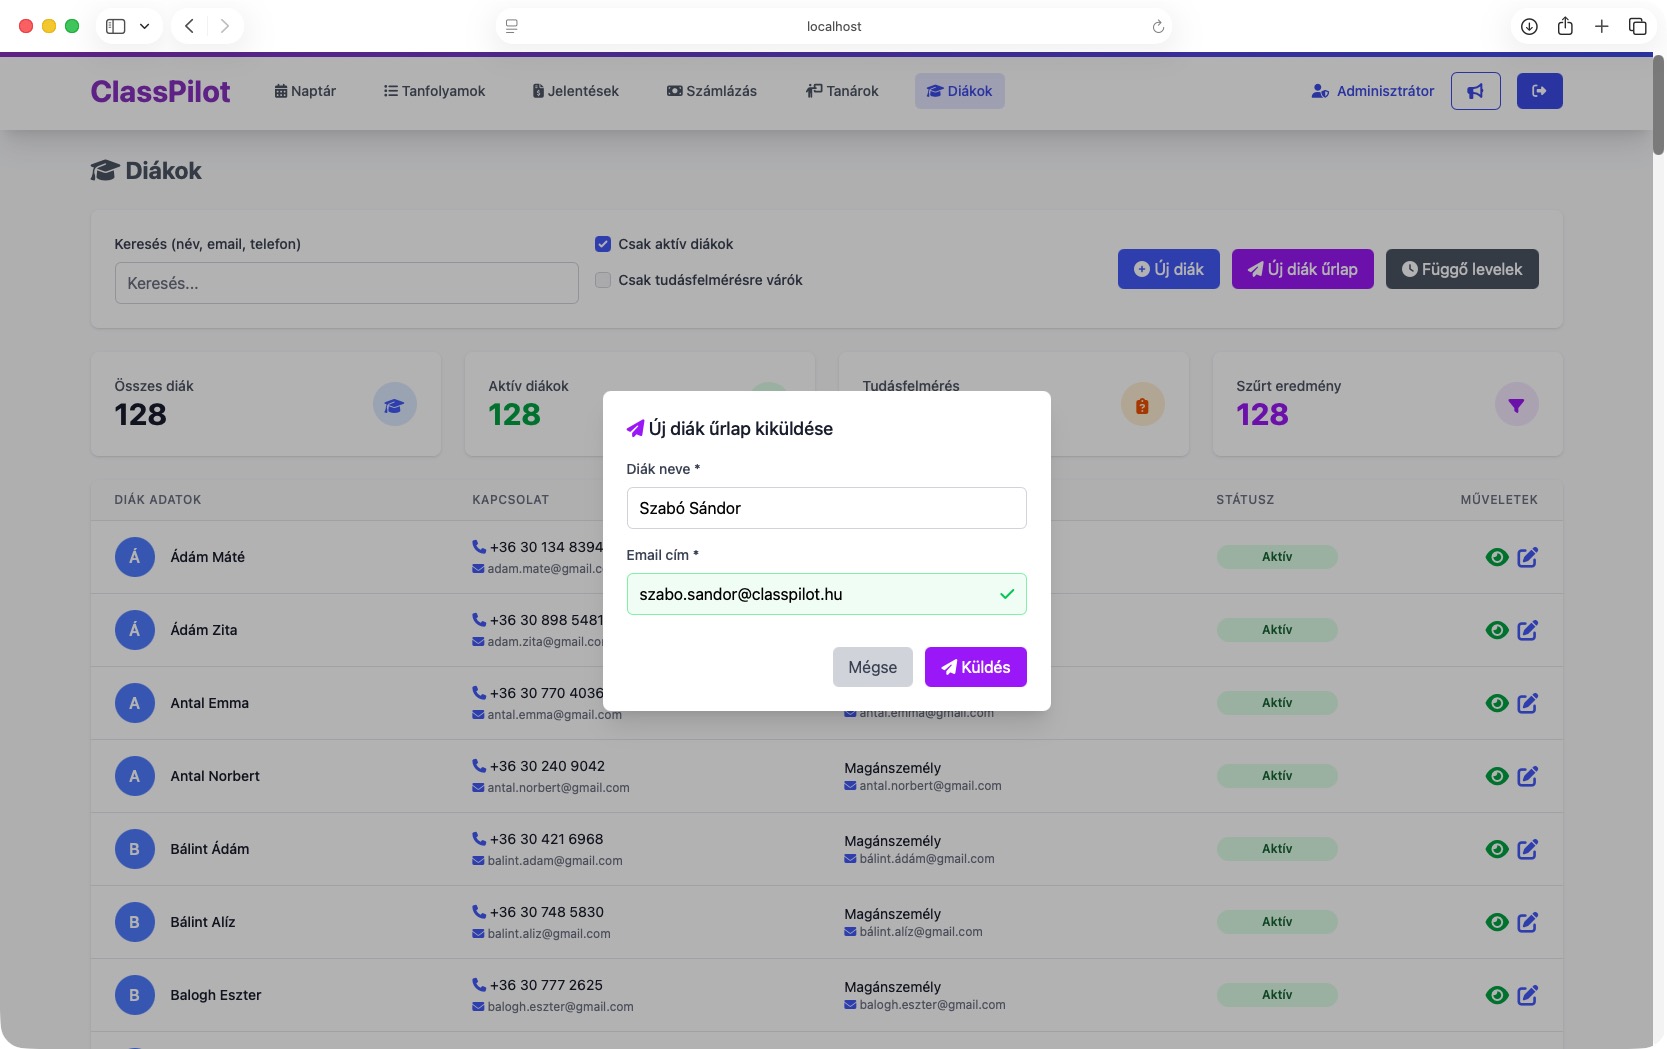Image resolution: width=1667 pixels, height=1049 pixels.
Task: Click eye view icon for Ádám Zita
Action: tap(1496, 630)
